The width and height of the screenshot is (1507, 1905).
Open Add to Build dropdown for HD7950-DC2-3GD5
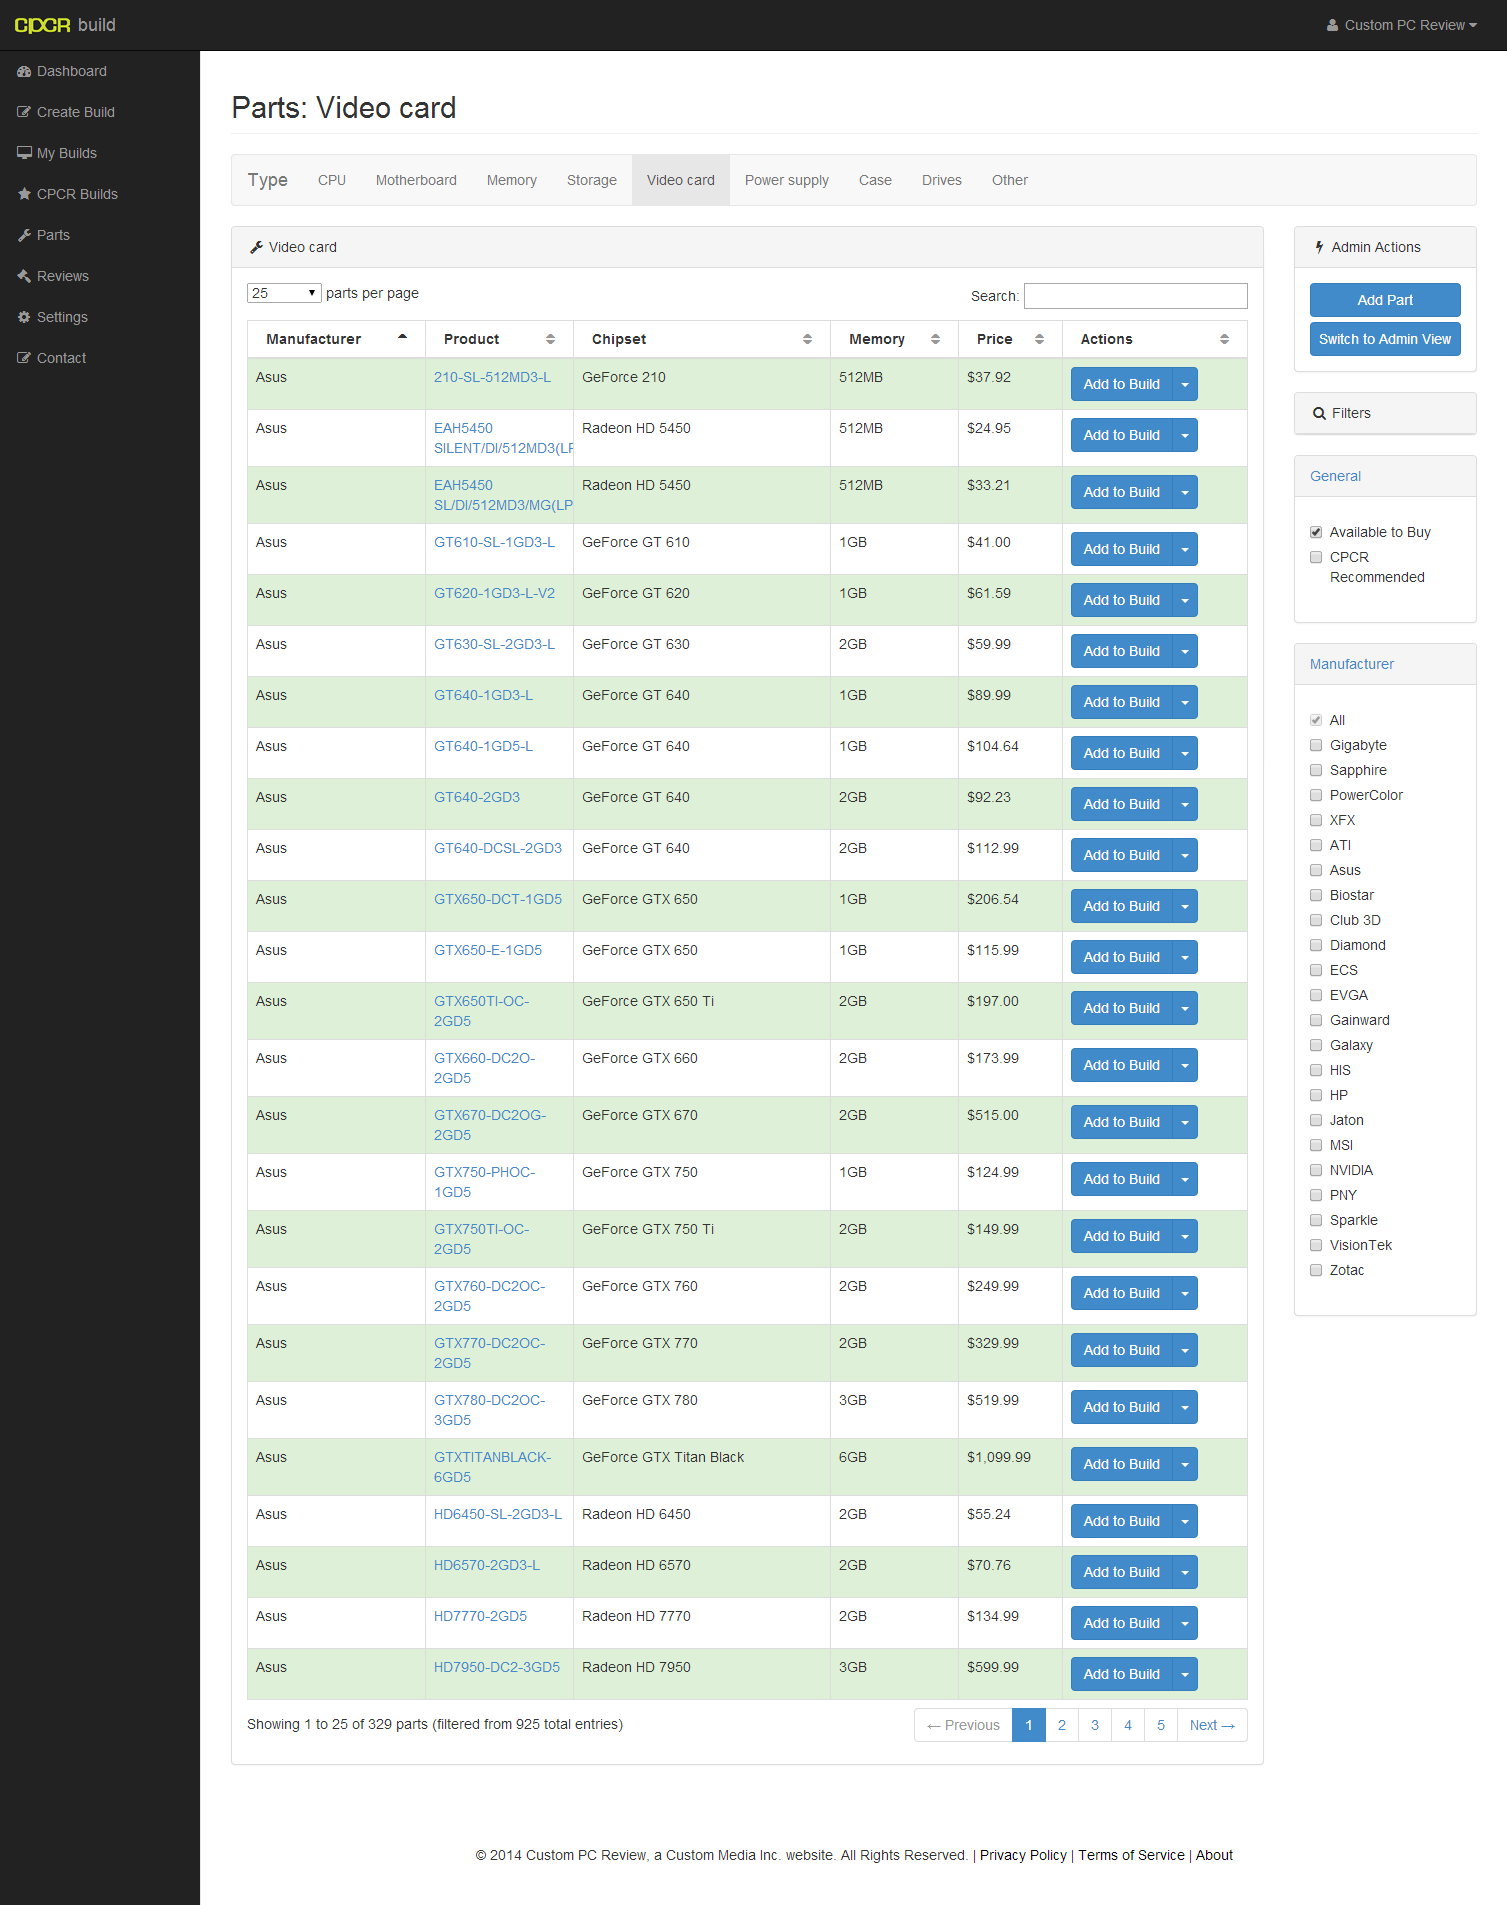[1185, 1674]
